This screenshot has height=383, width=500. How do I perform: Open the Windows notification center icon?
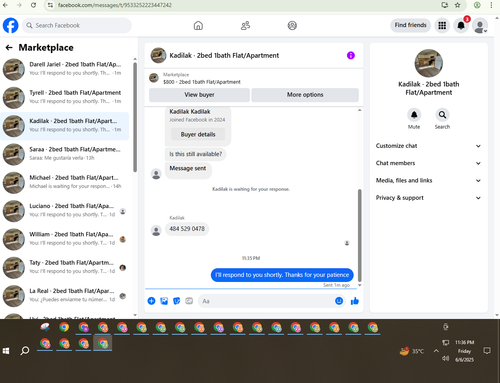(x=487, y=351)
